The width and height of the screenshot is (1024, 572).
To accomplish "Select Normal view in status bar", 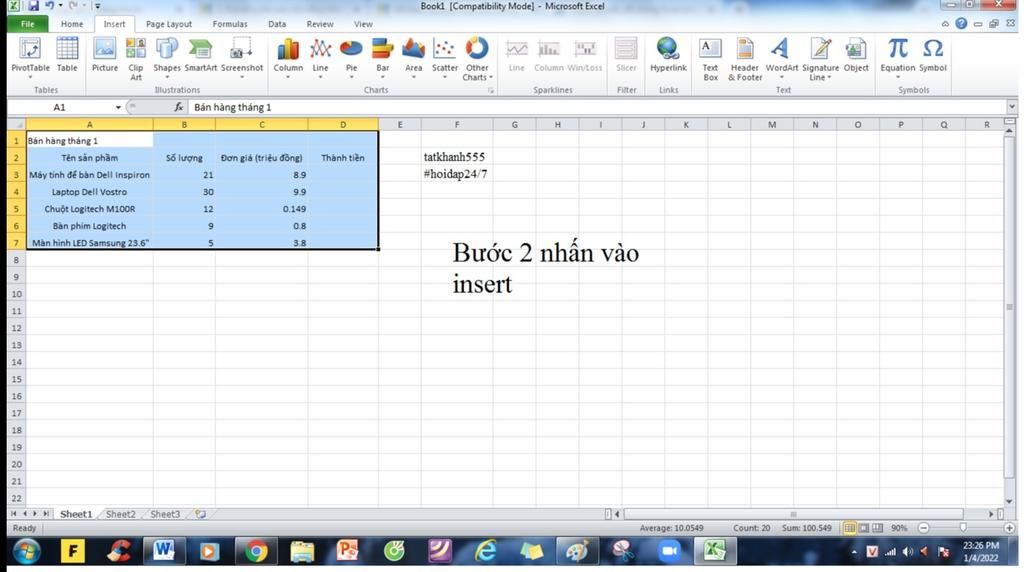I will click(850, 528).
